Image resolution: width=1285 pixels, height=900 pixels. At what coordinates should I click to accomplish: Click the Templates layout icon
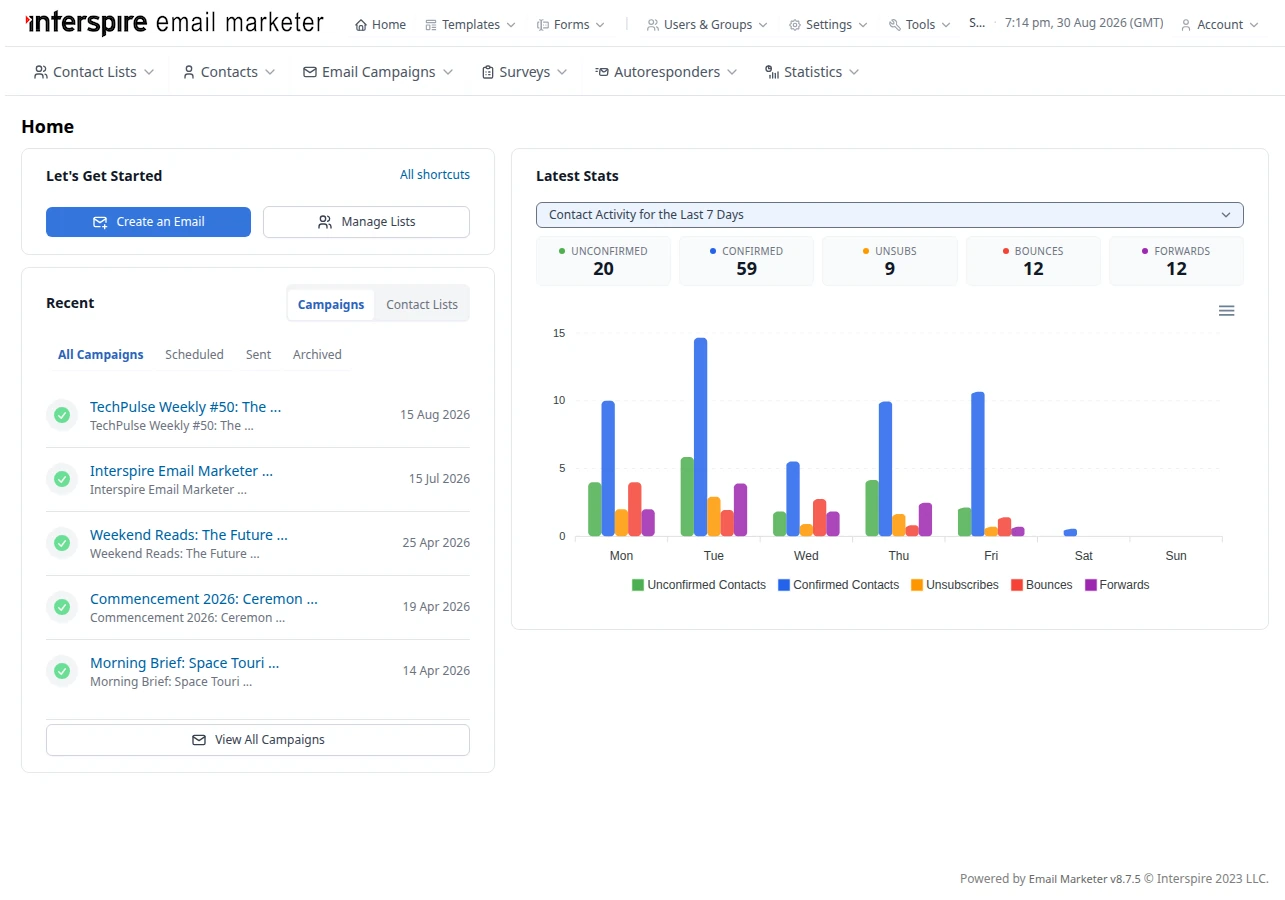click(431, 25)
